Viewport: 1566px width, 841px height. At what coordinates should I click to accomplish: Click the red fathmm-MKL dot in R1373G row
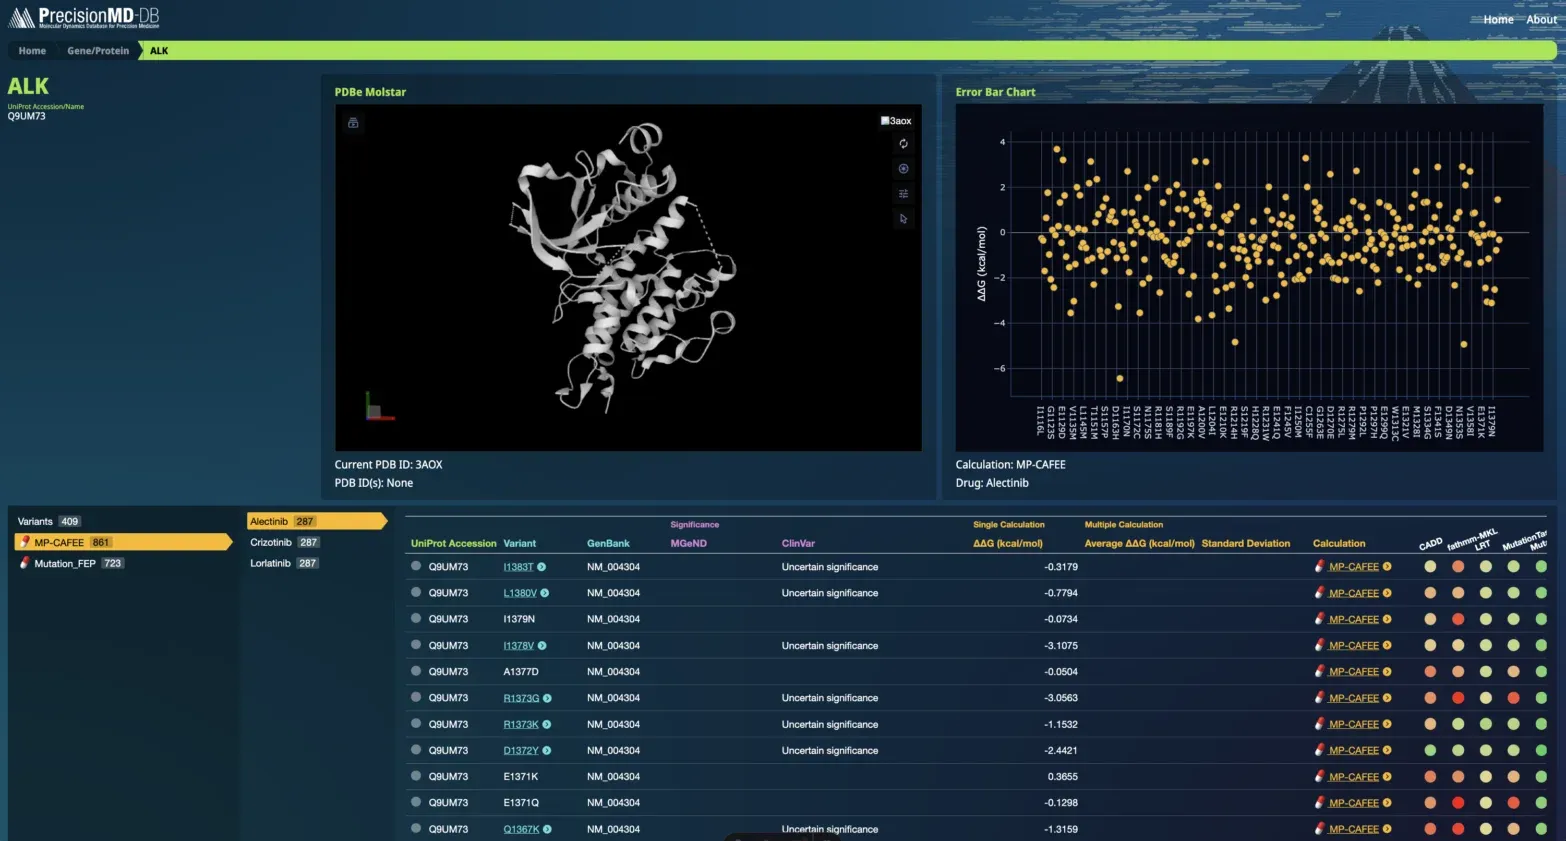(1458, 698)
